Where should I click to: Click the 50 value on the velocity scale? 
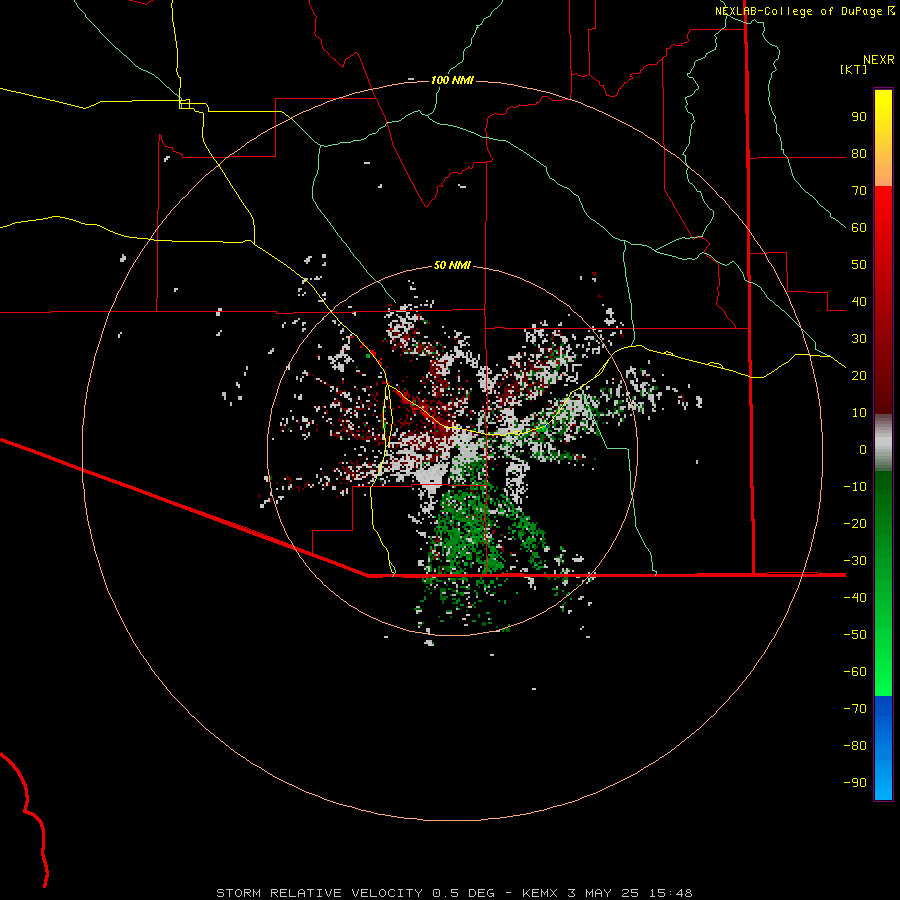859,265
